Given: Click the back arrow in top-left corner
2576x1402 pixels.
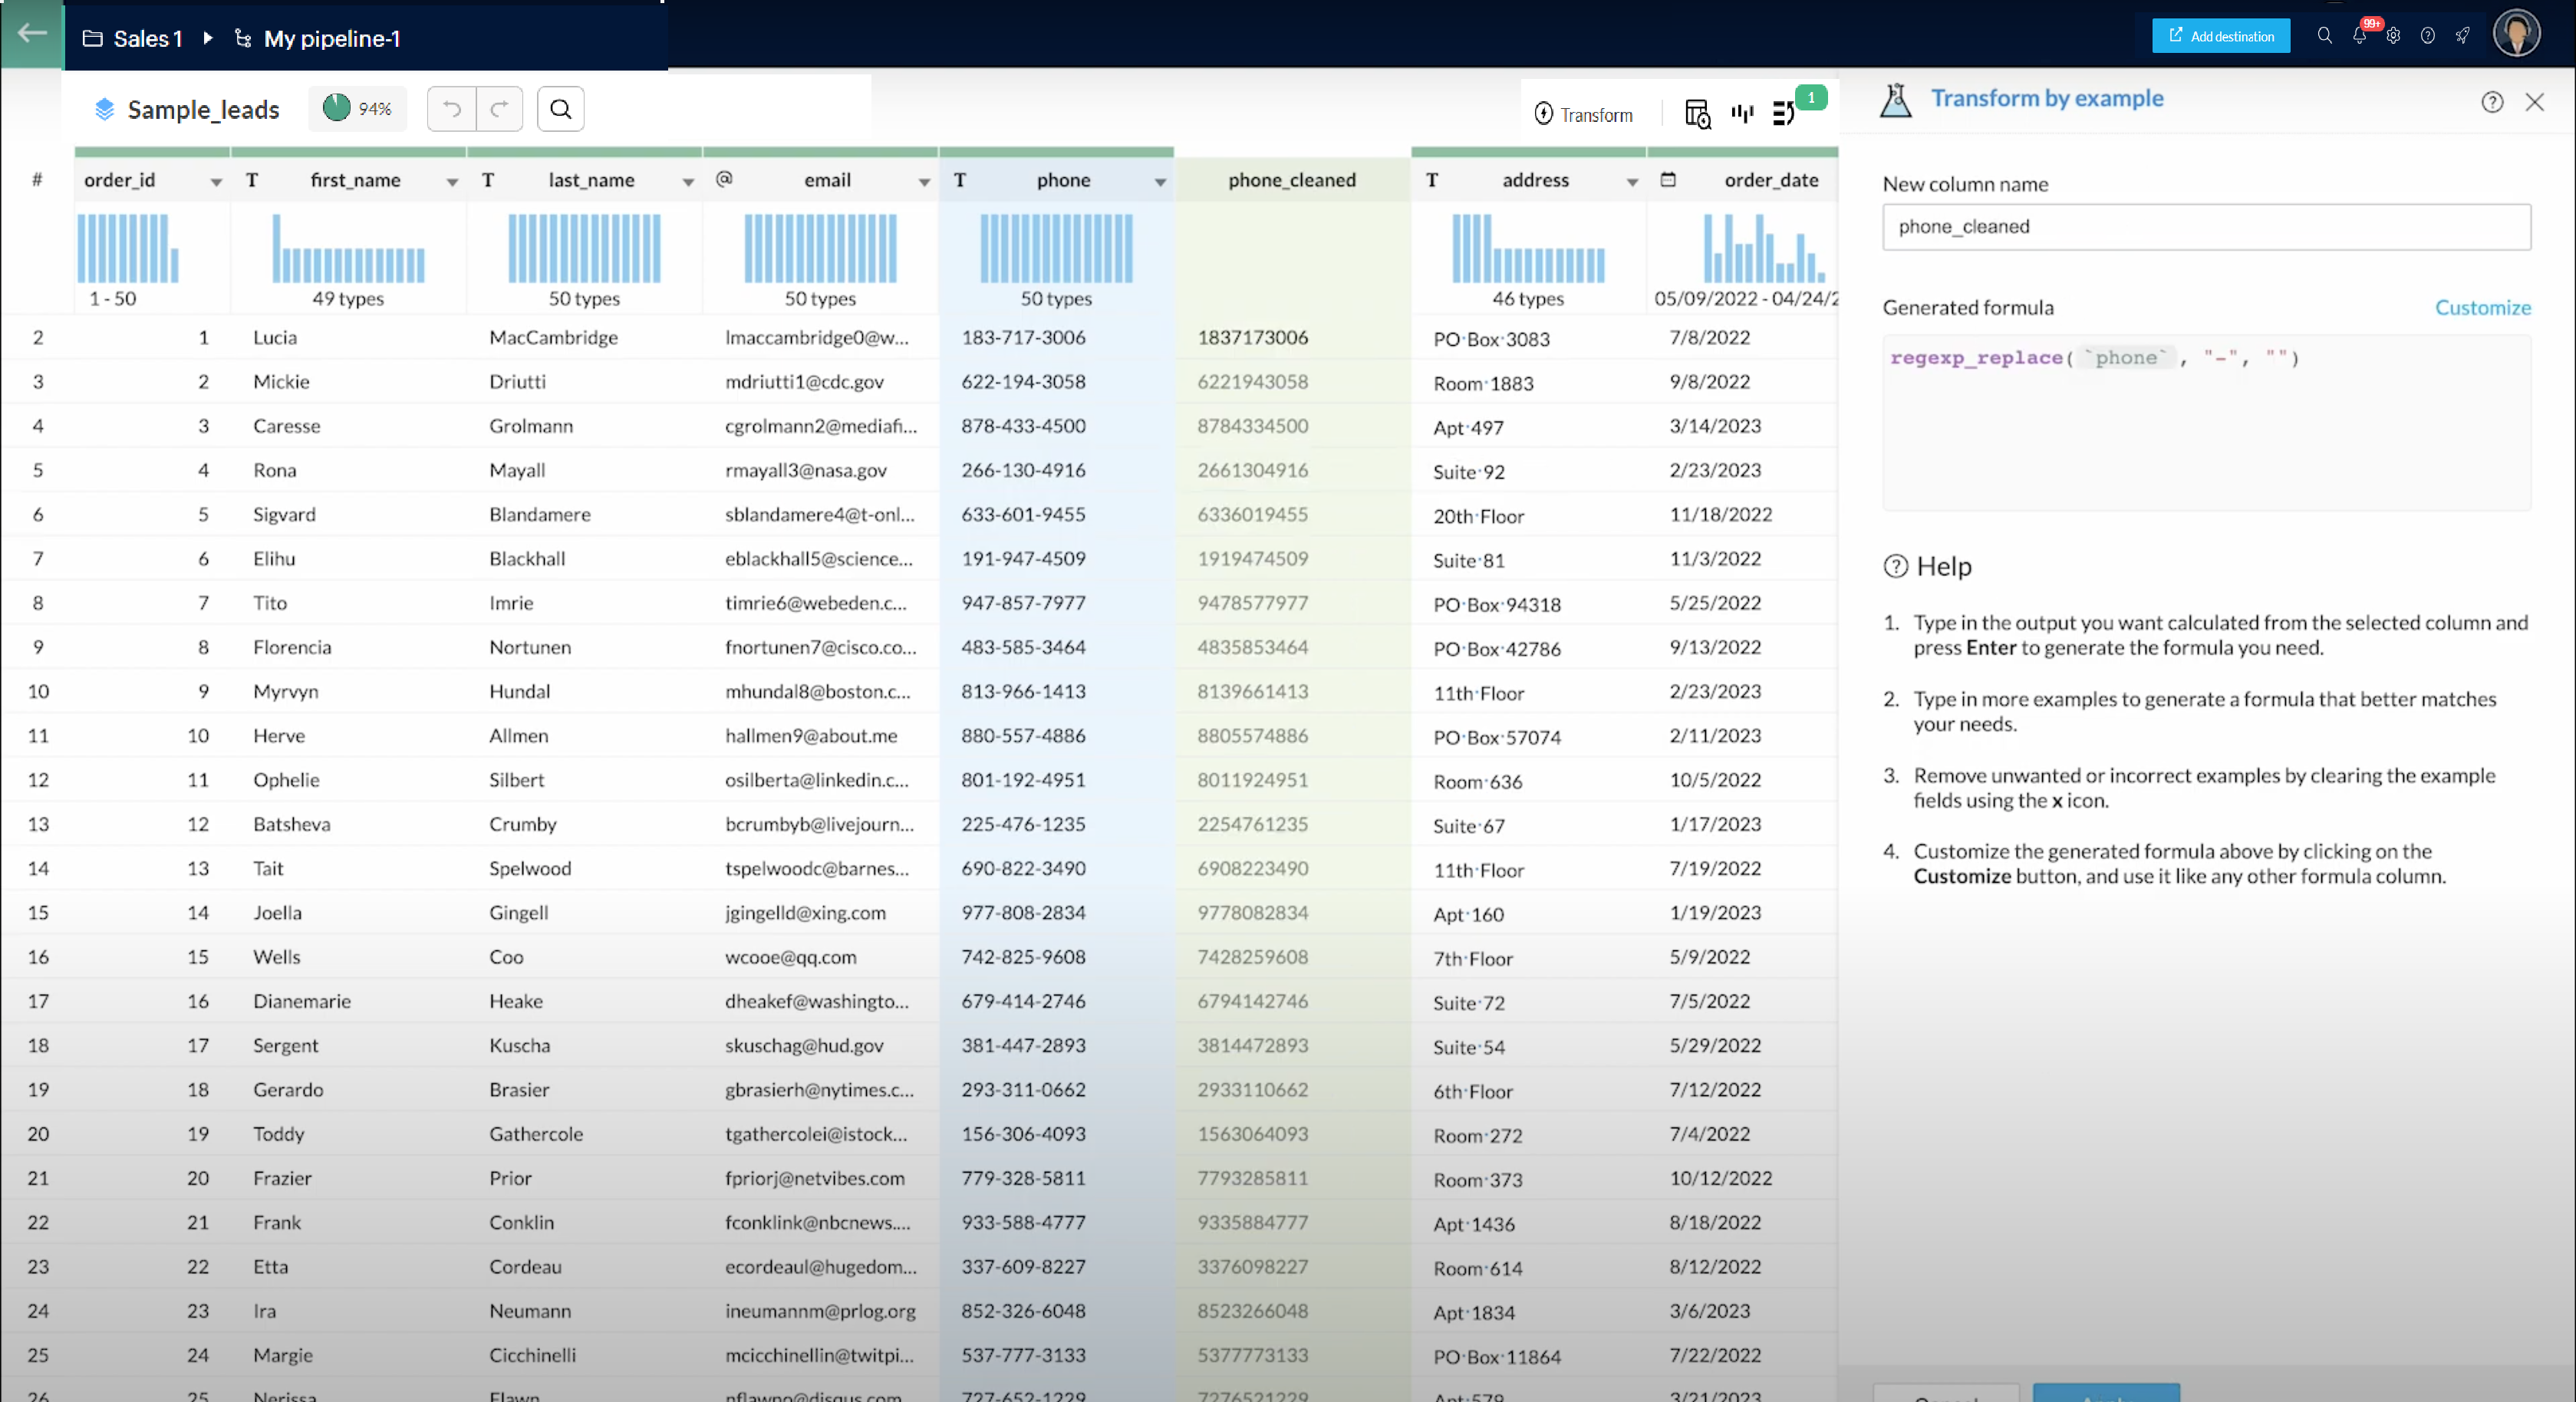Looking at the screenshot, I should [32, 33].
